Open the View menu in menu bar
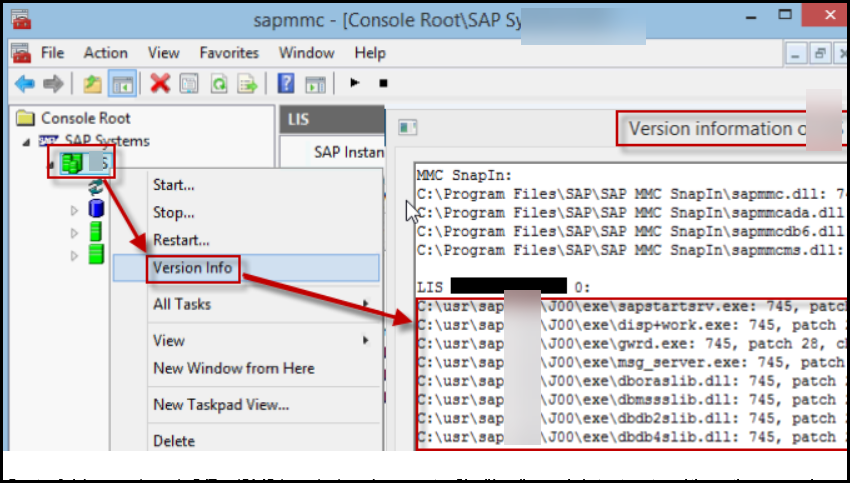 [163, 53]
